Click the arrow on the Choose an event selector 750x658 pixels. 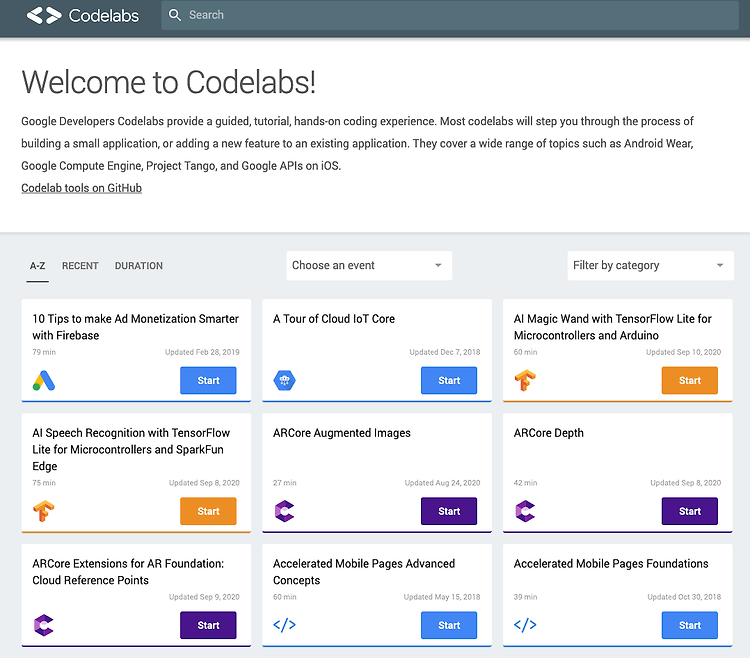pyautogui.click(x=438, y=265)
